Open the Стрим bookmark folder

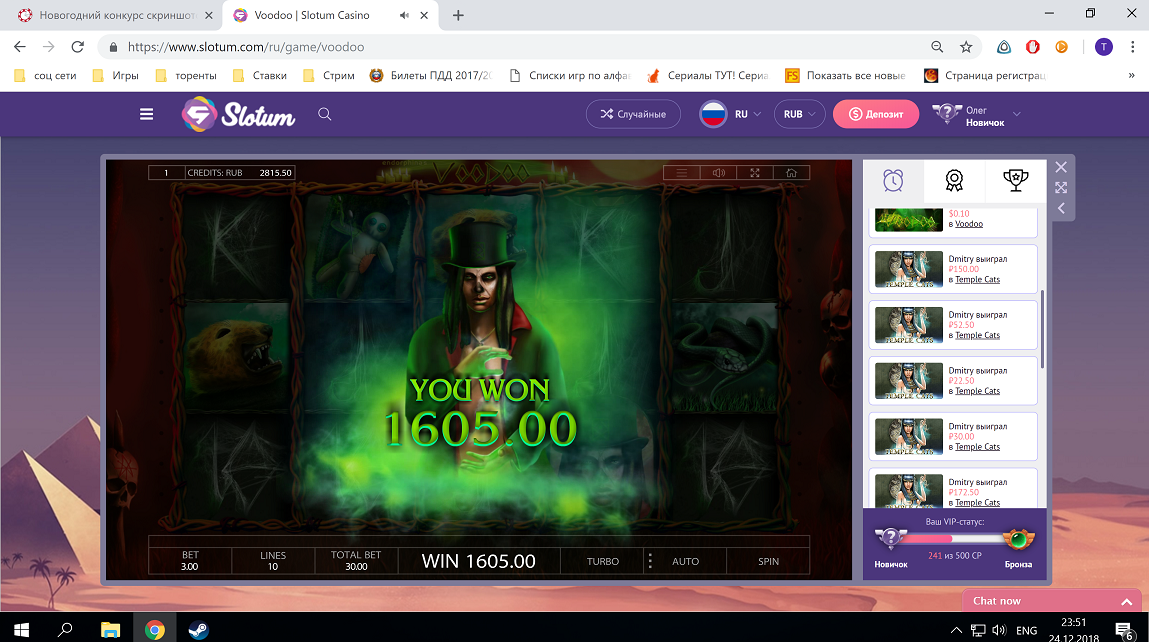coord(329,75)
